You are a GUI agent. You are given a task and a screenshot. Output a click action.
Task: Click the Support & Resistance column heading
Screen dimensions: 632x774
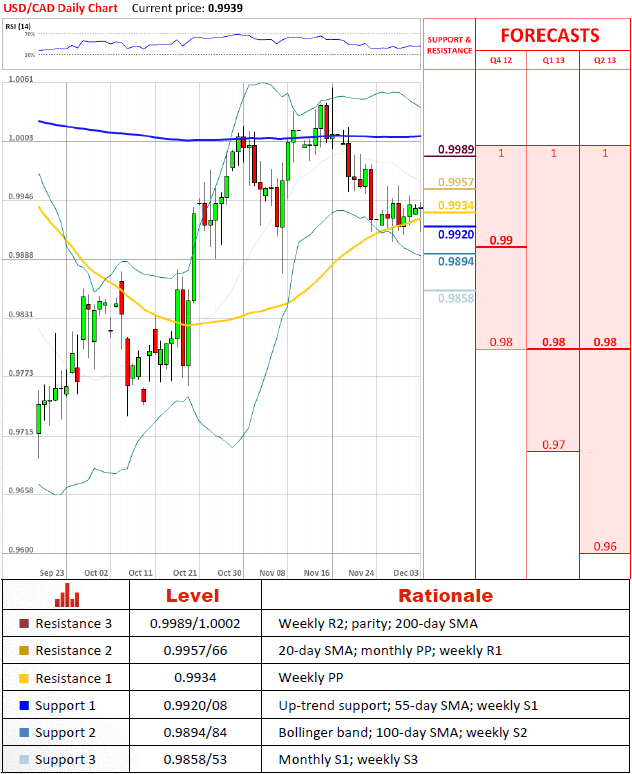[449, 45]
